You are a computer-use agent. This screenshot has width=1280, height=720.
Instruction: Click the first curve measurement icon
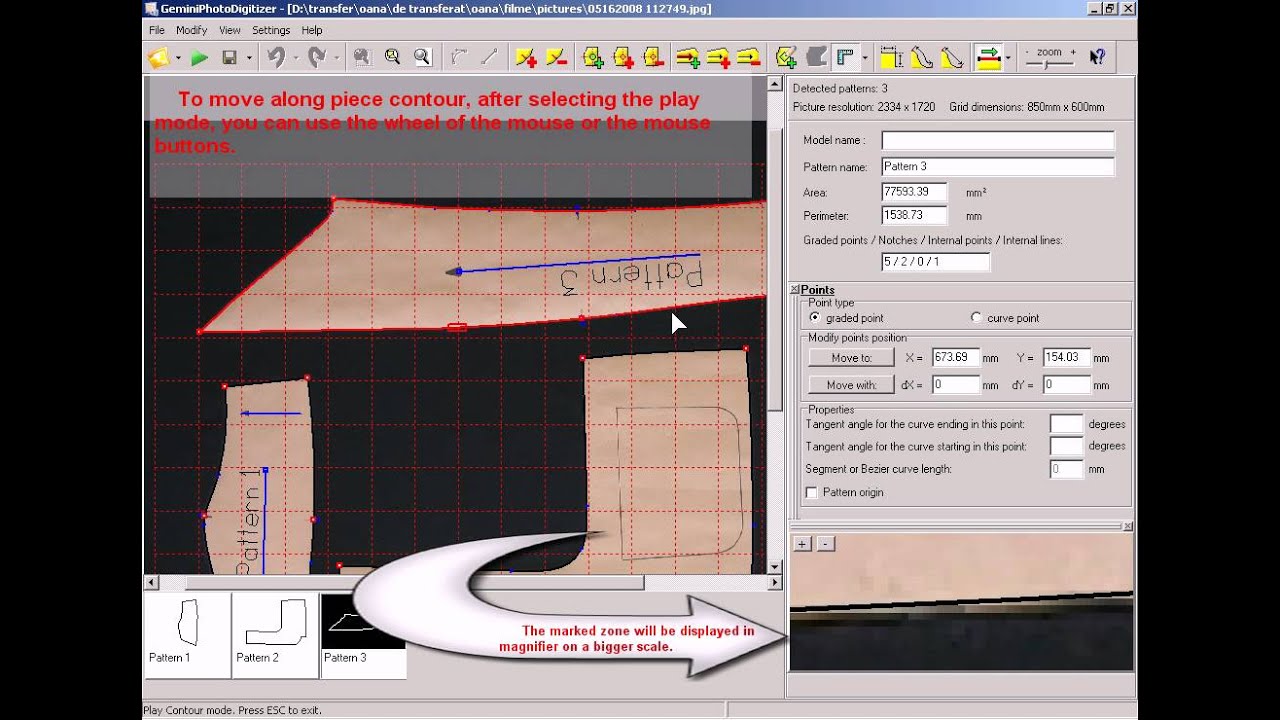[921, 58]
